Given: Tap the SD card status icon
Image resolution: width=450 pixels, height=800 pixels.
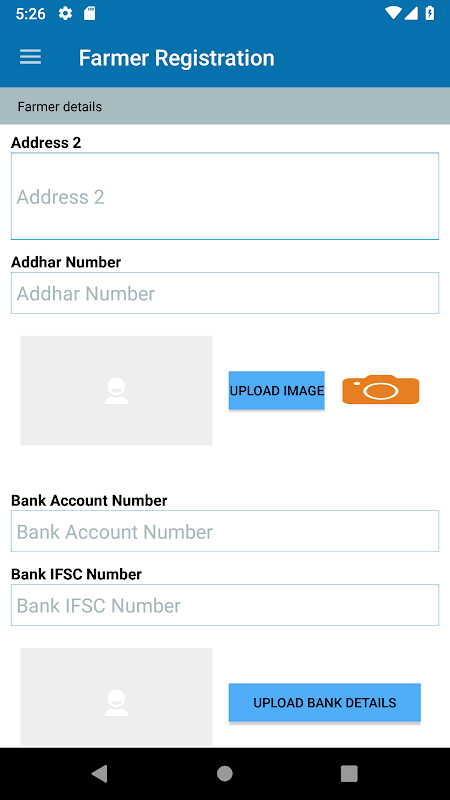Looking at the screenshot, I should click(x=89, y=14).
